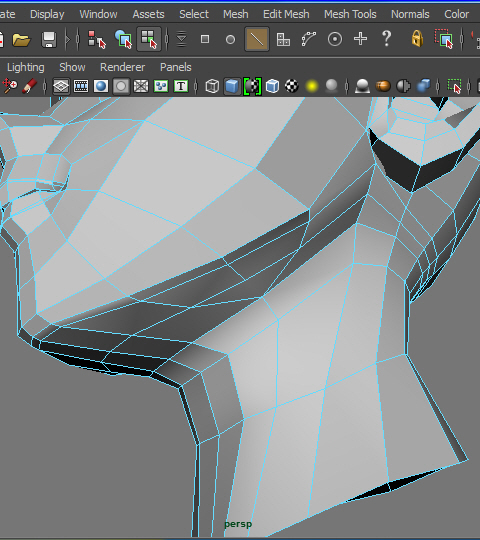Open the Display menu

click(47, 14)
